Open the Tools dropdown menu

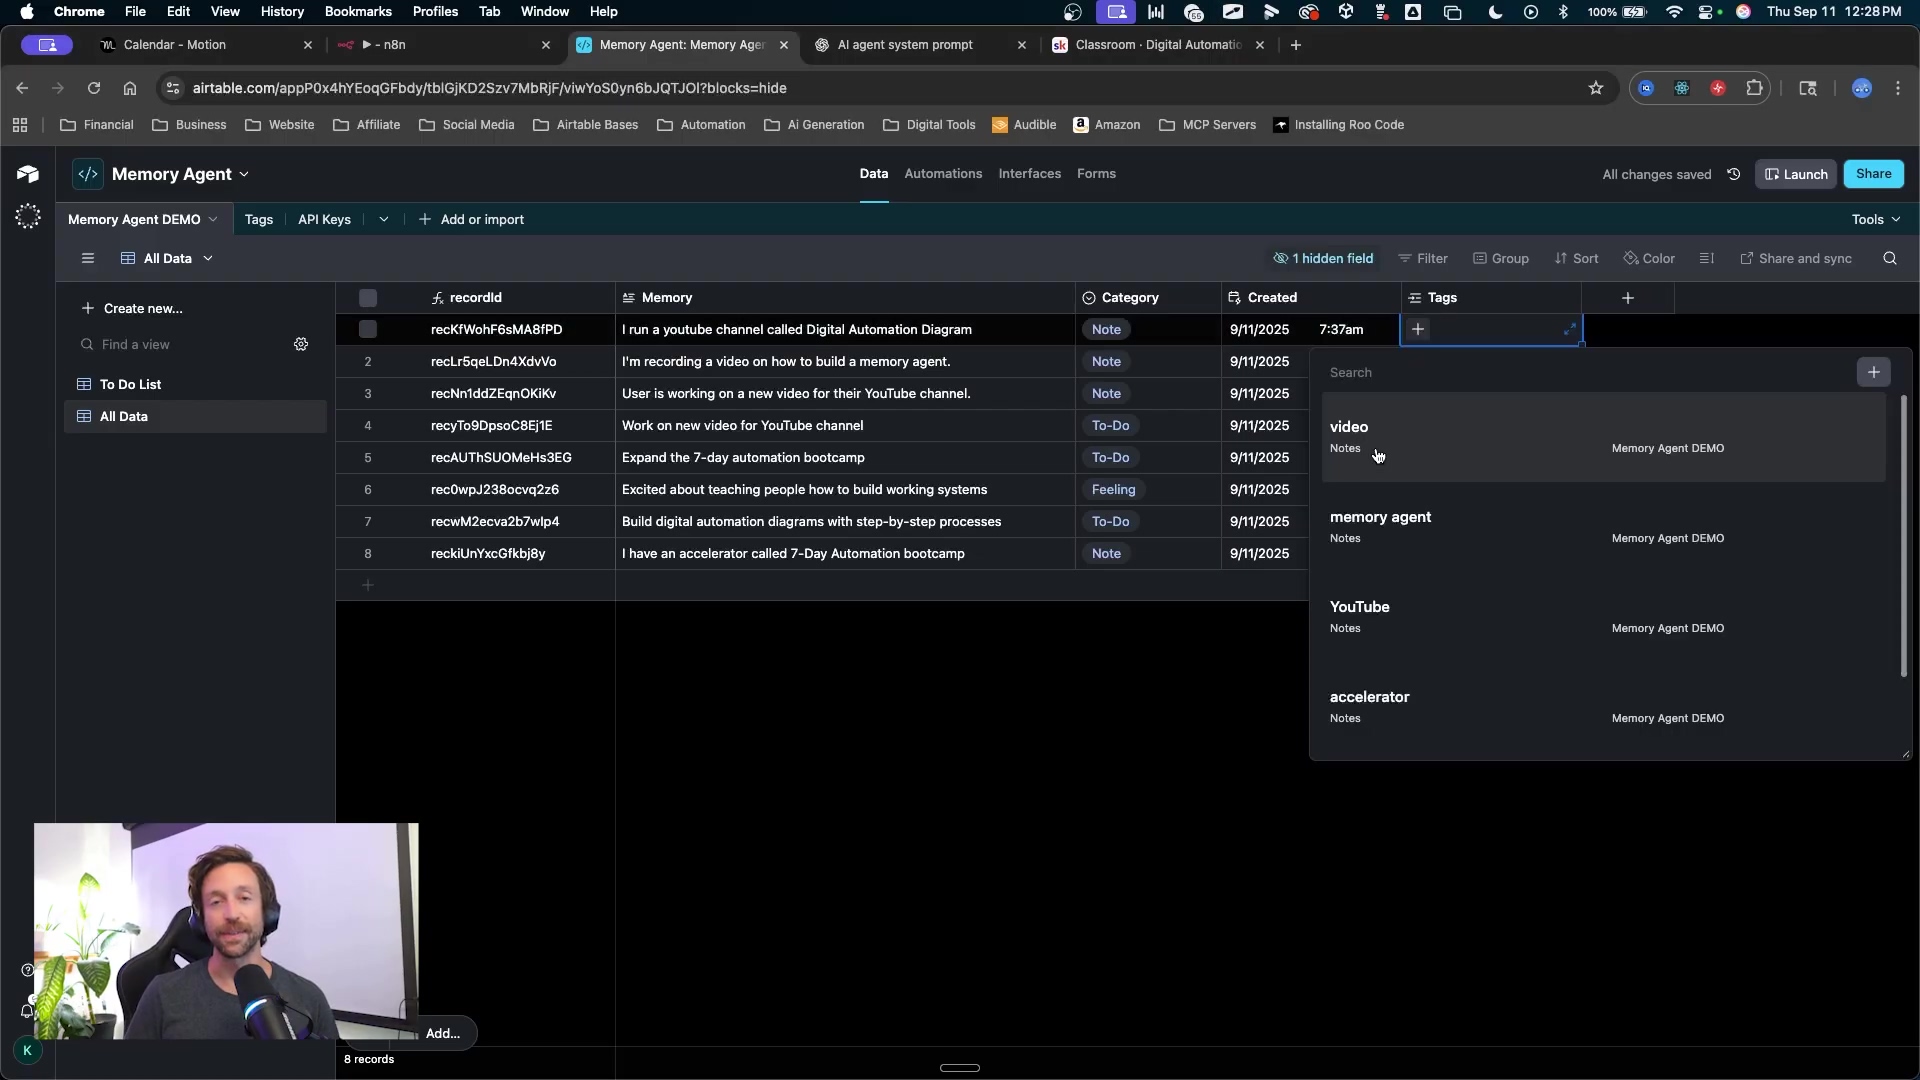coord(1875,219)
